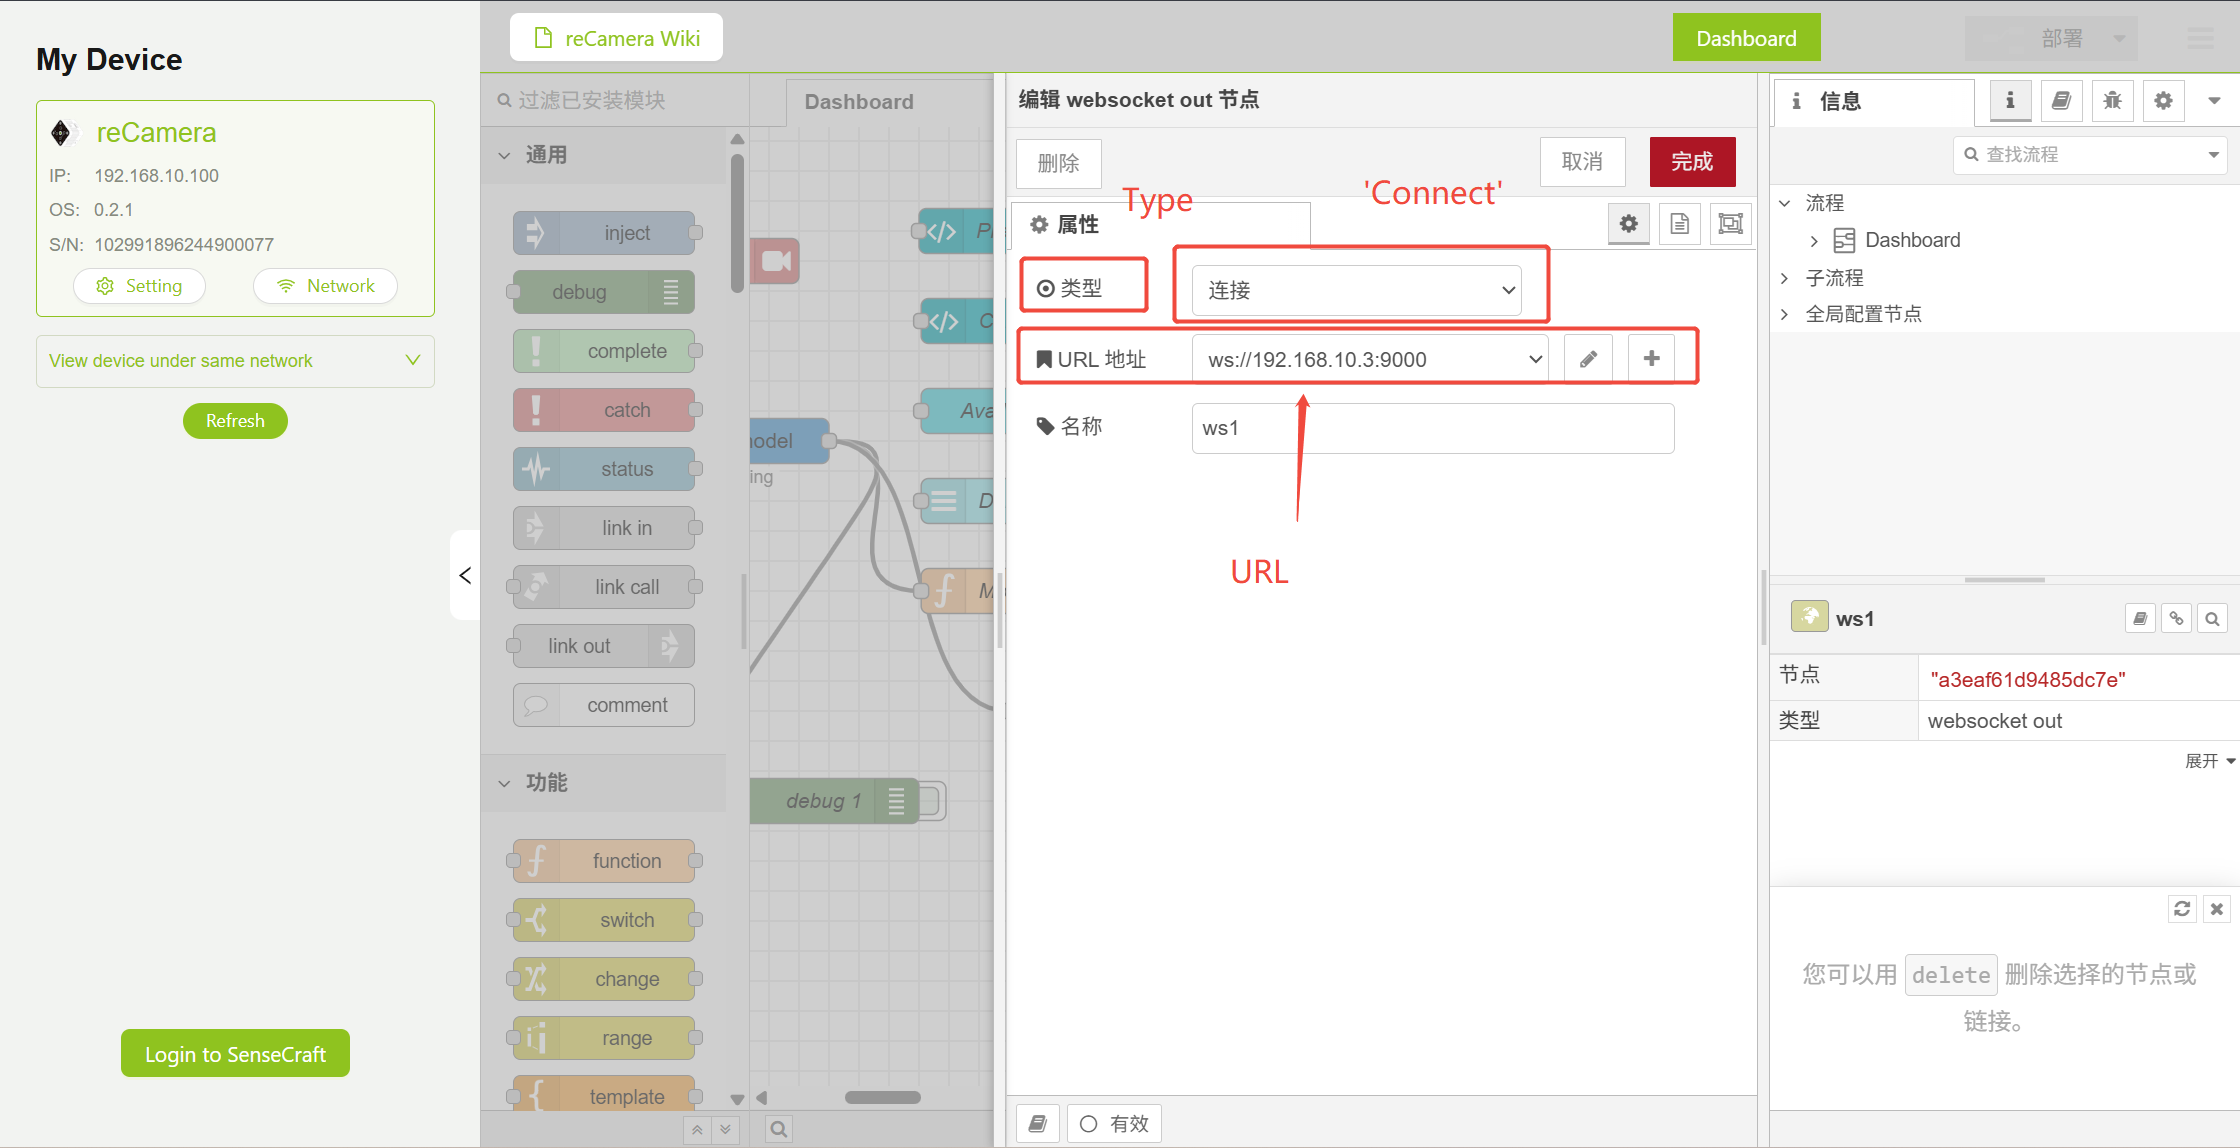Toggle the 有效 enabled state button
This screenshot has width=2240, height=1148.
1114,1124
